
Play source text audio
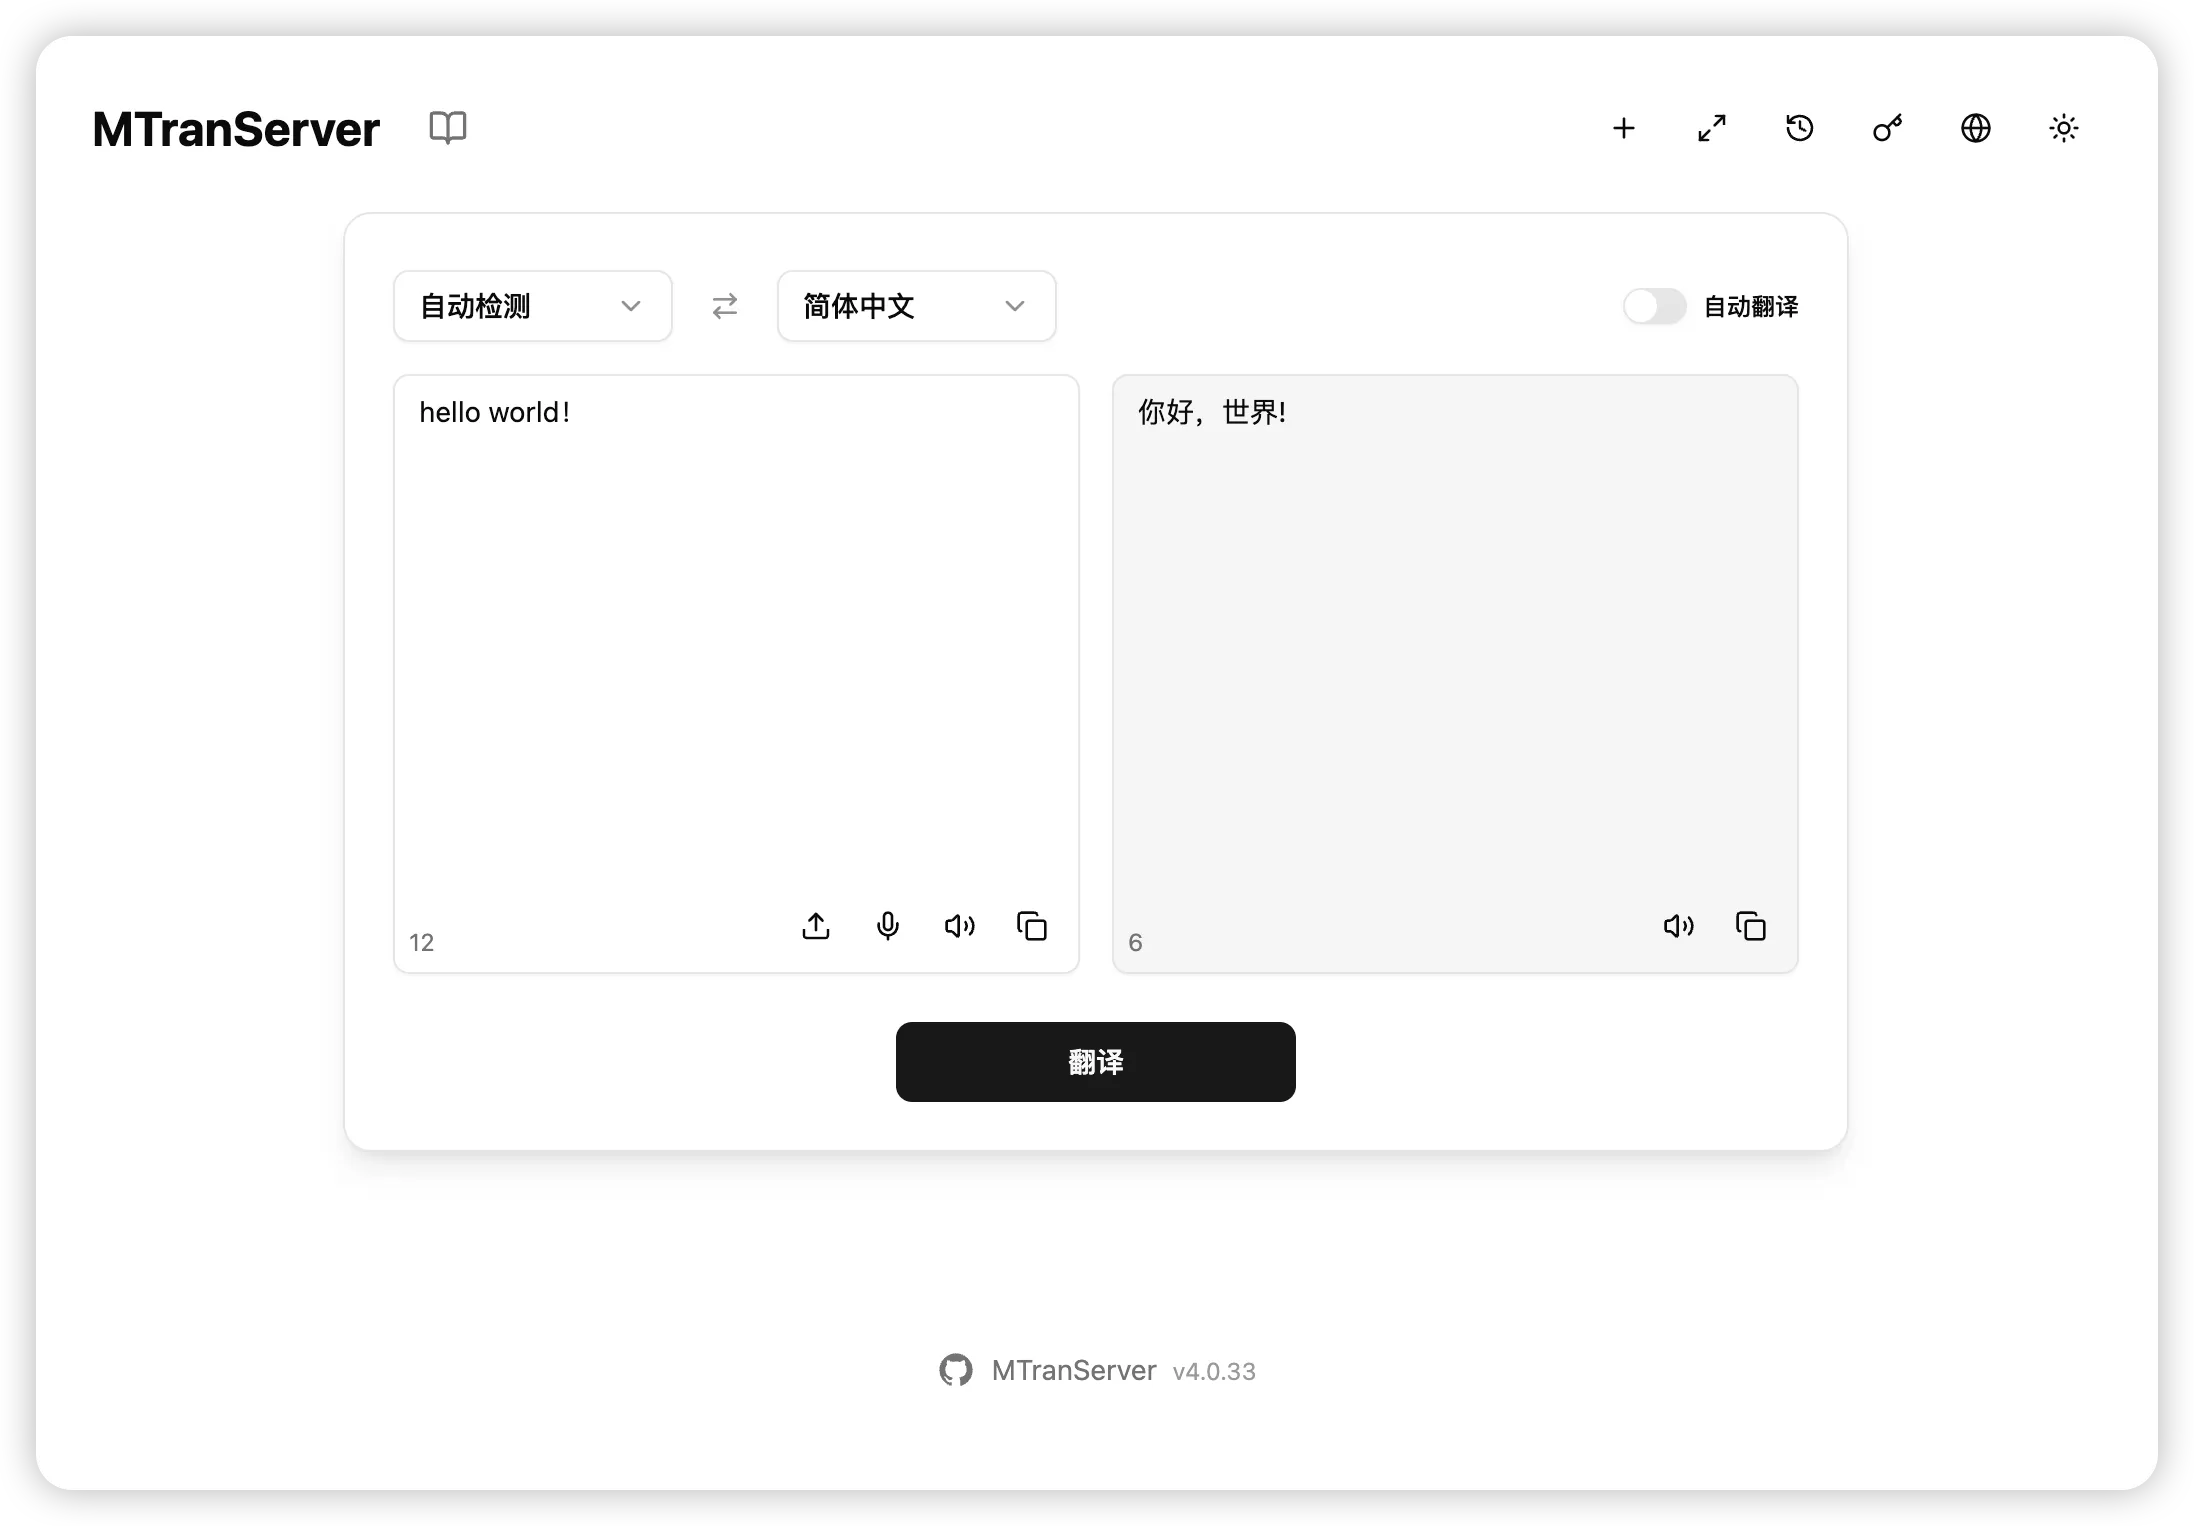pos(960,927)
